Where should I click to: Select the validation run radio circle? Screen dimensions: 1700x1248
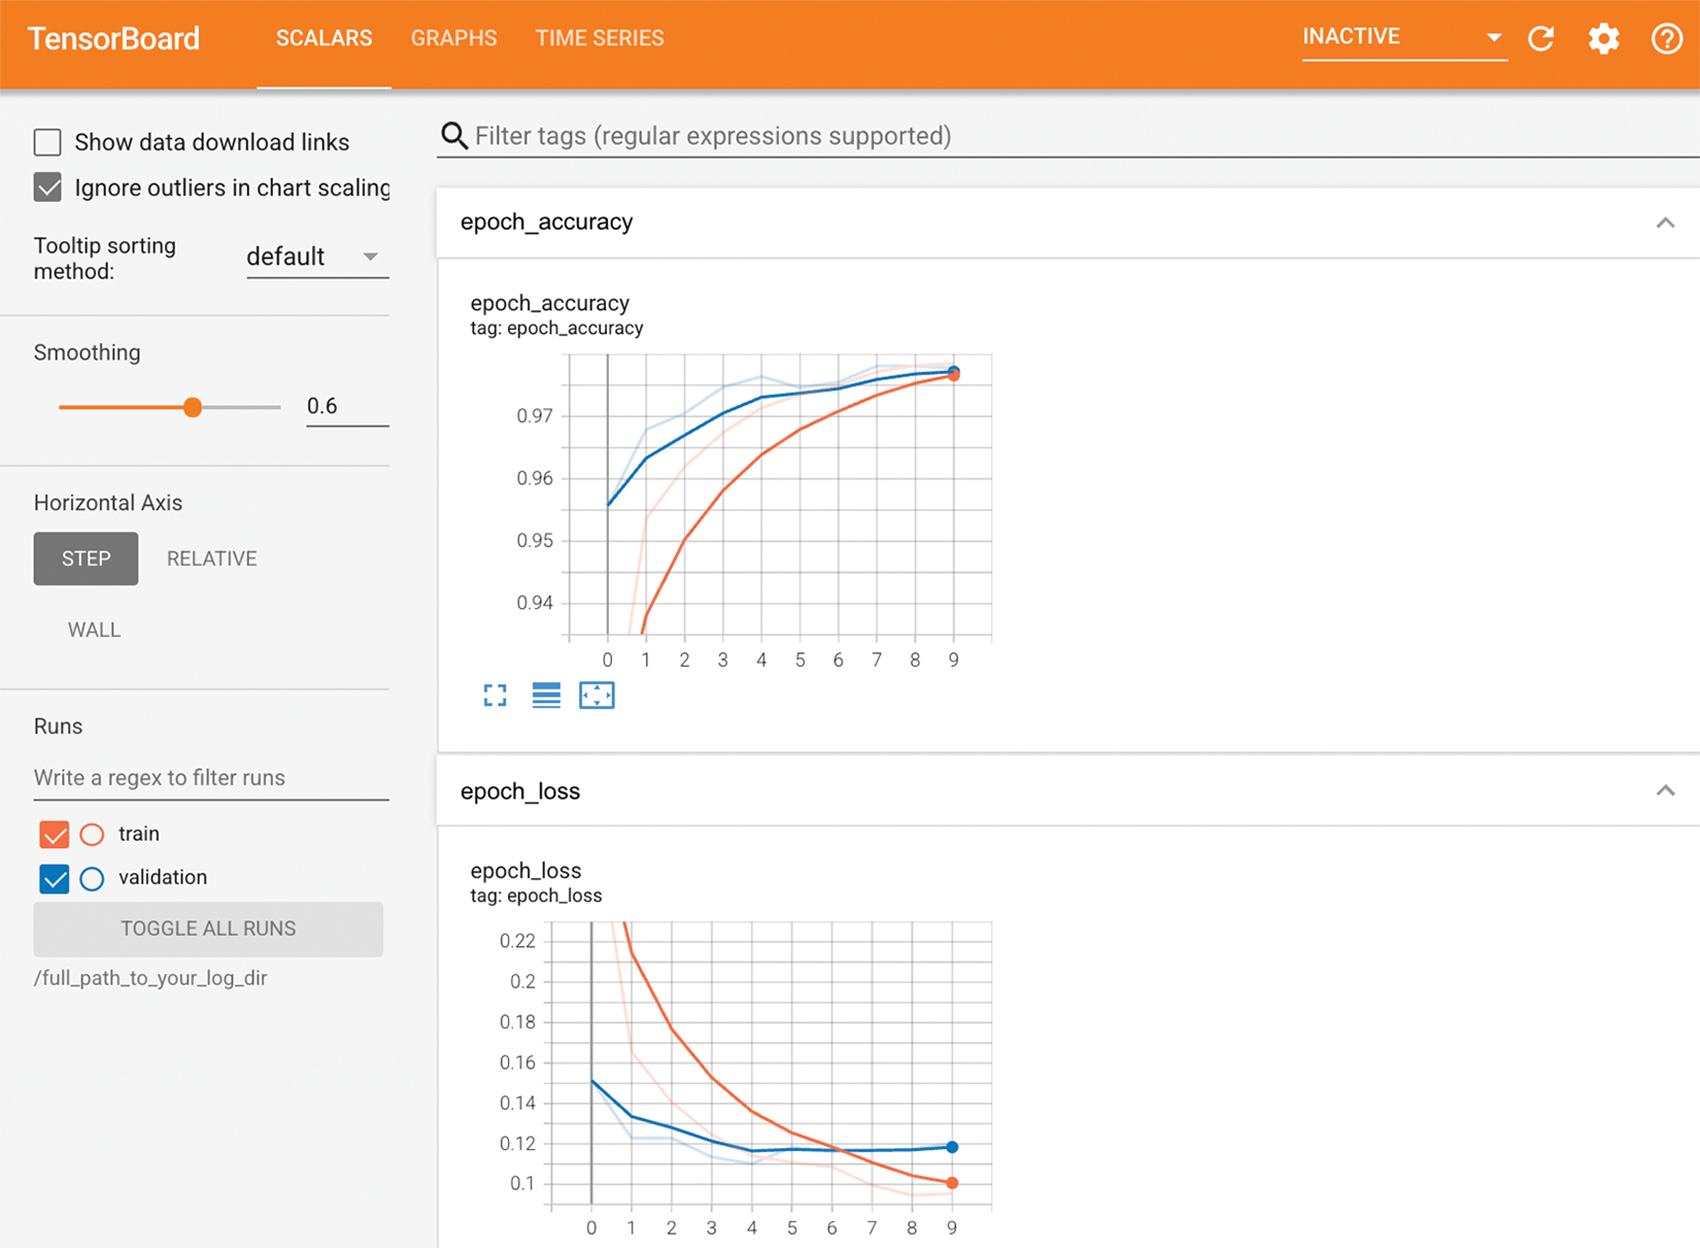92,878
